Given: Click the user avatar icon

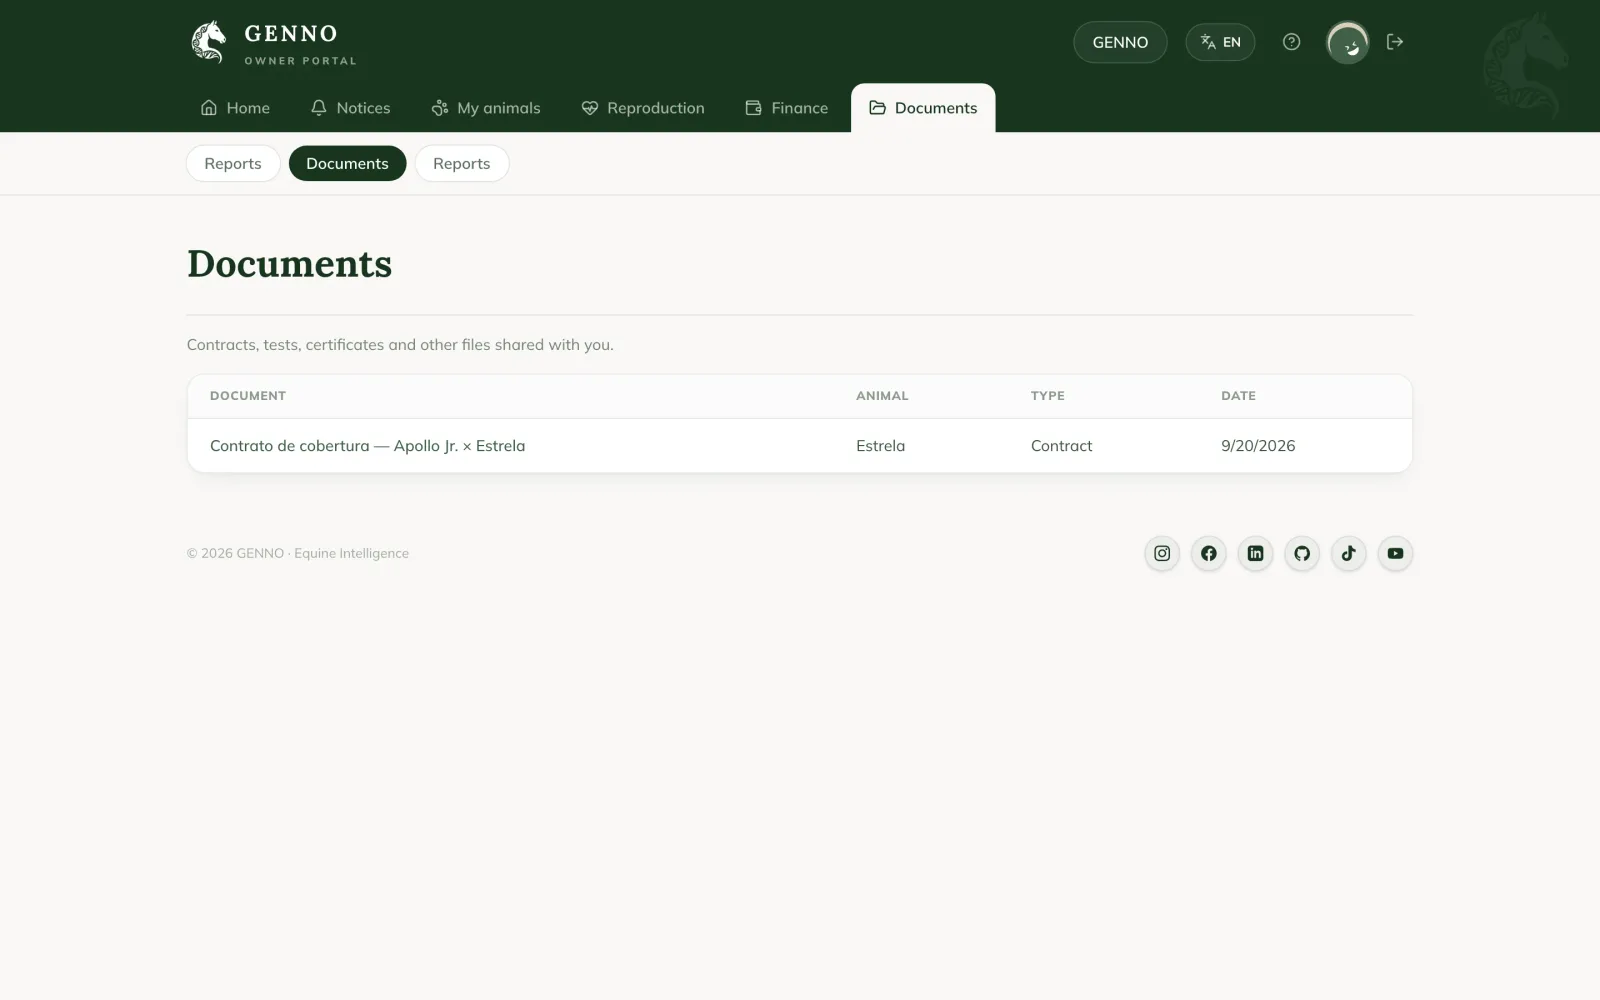Looking at the screenshot, I should (1347, 42).
